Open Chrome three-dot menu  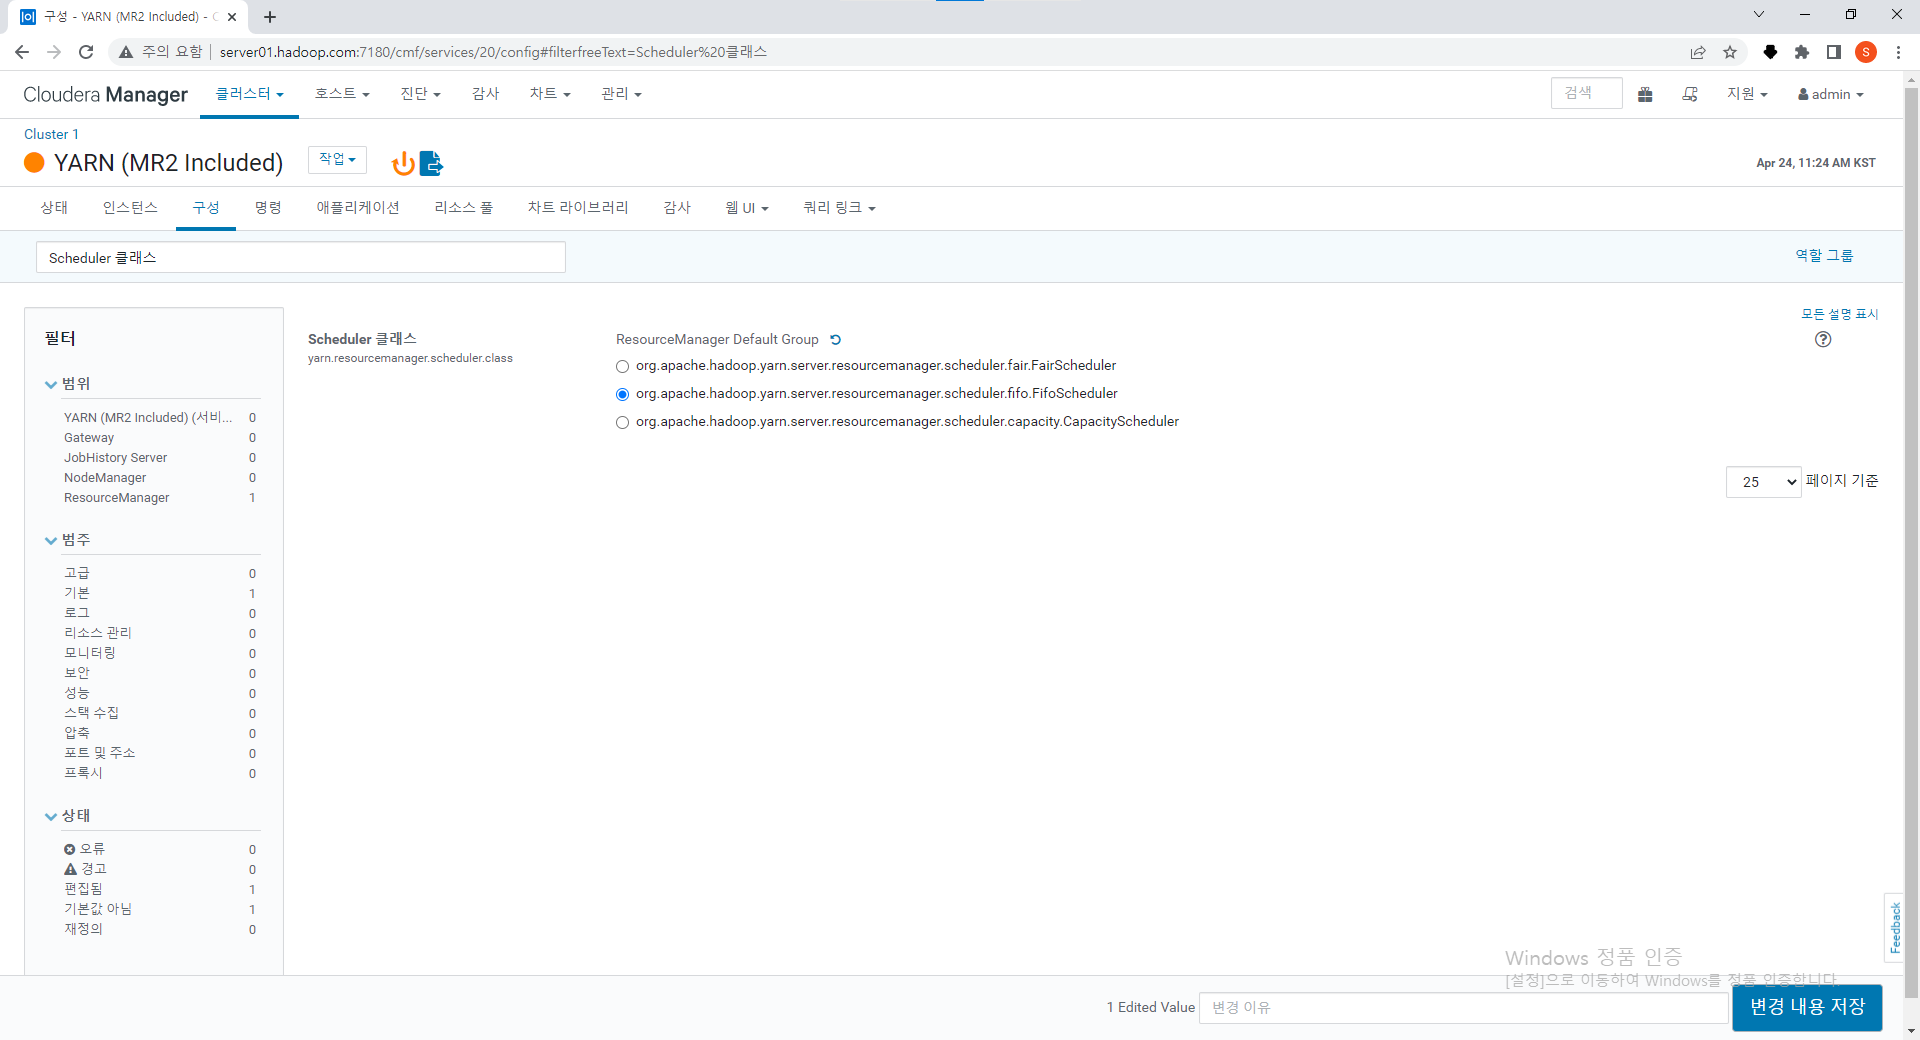point(1898,52)
